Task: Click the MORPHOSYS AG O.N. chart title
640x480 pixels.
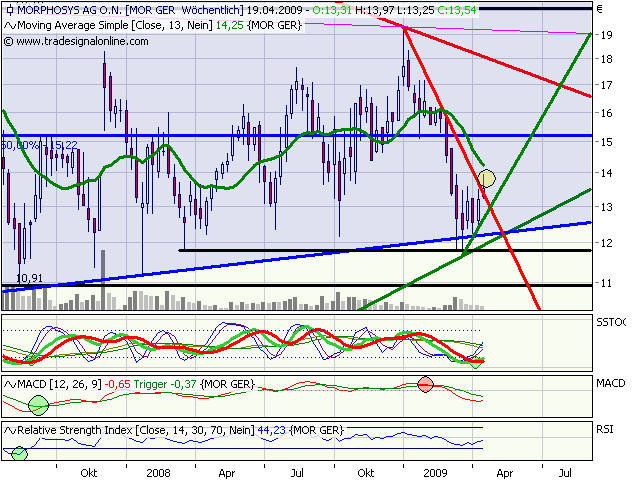Action: point(69,10)
